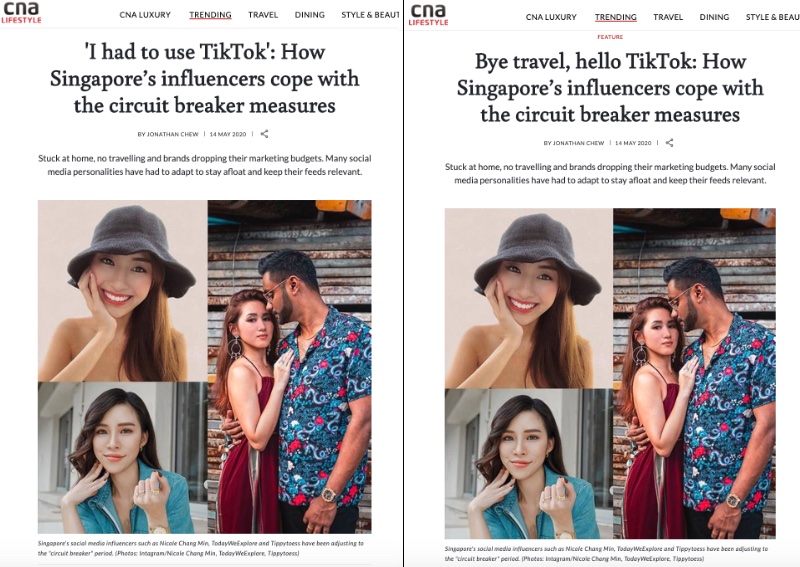Click the 'I had to use TikTok' headline
The image size is (800, 567).
(205, 79)
